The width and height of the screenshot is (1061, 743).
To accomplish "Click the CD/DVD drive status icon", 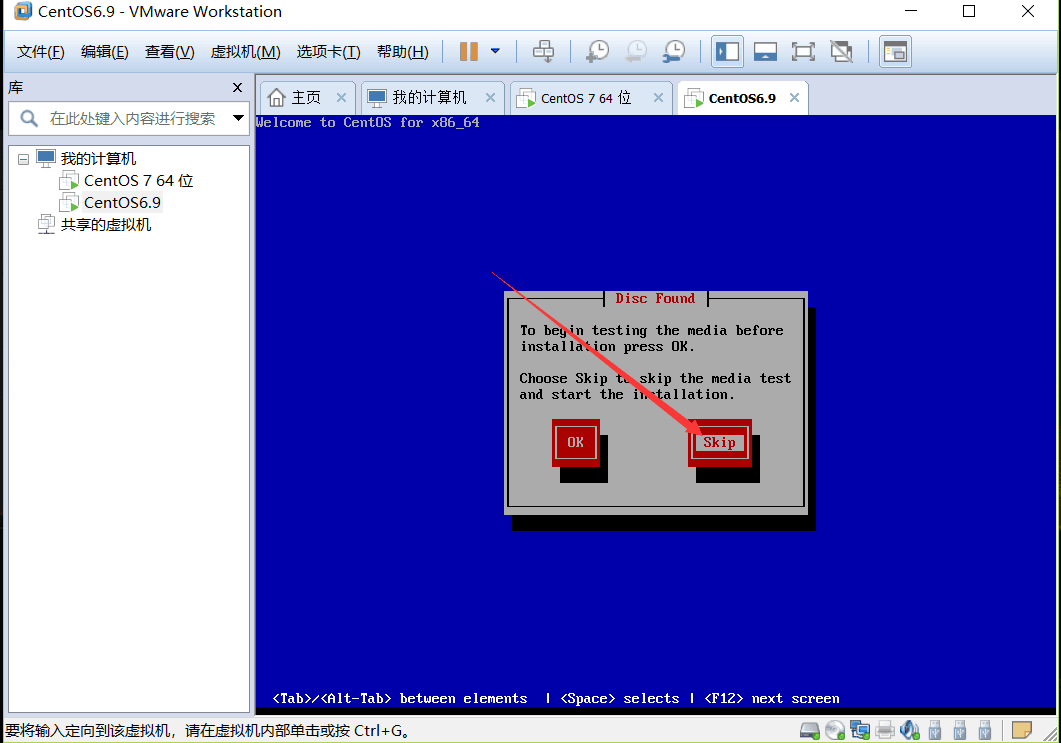I will click(835, 731).
